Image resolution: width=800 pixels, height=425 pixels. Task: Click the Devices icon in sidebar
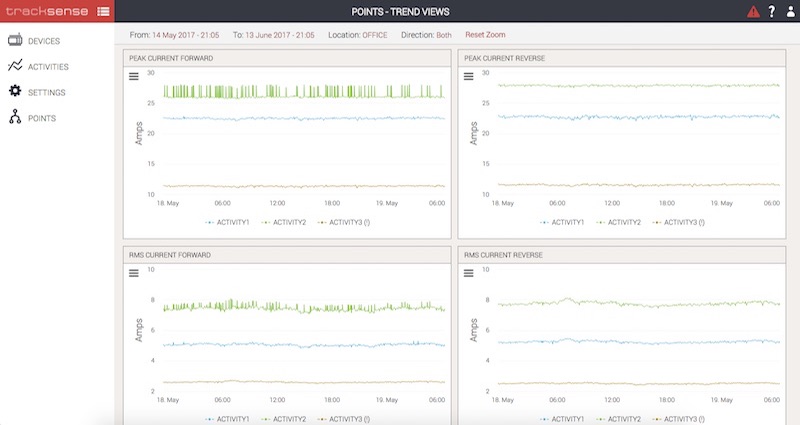coord(15,41)
